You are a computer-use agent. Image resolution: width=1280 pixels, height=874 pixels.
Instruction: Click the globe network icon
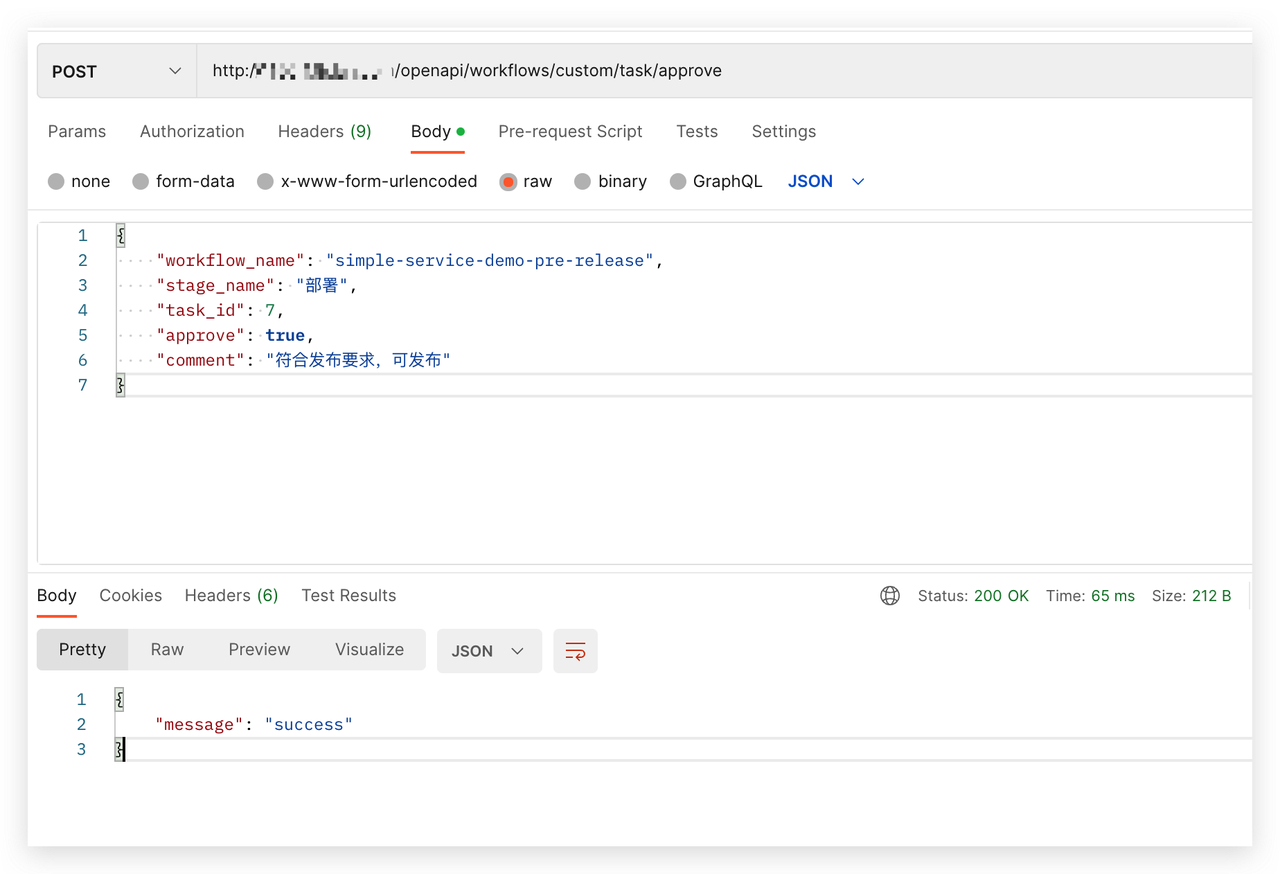click(x=889, y=596)
